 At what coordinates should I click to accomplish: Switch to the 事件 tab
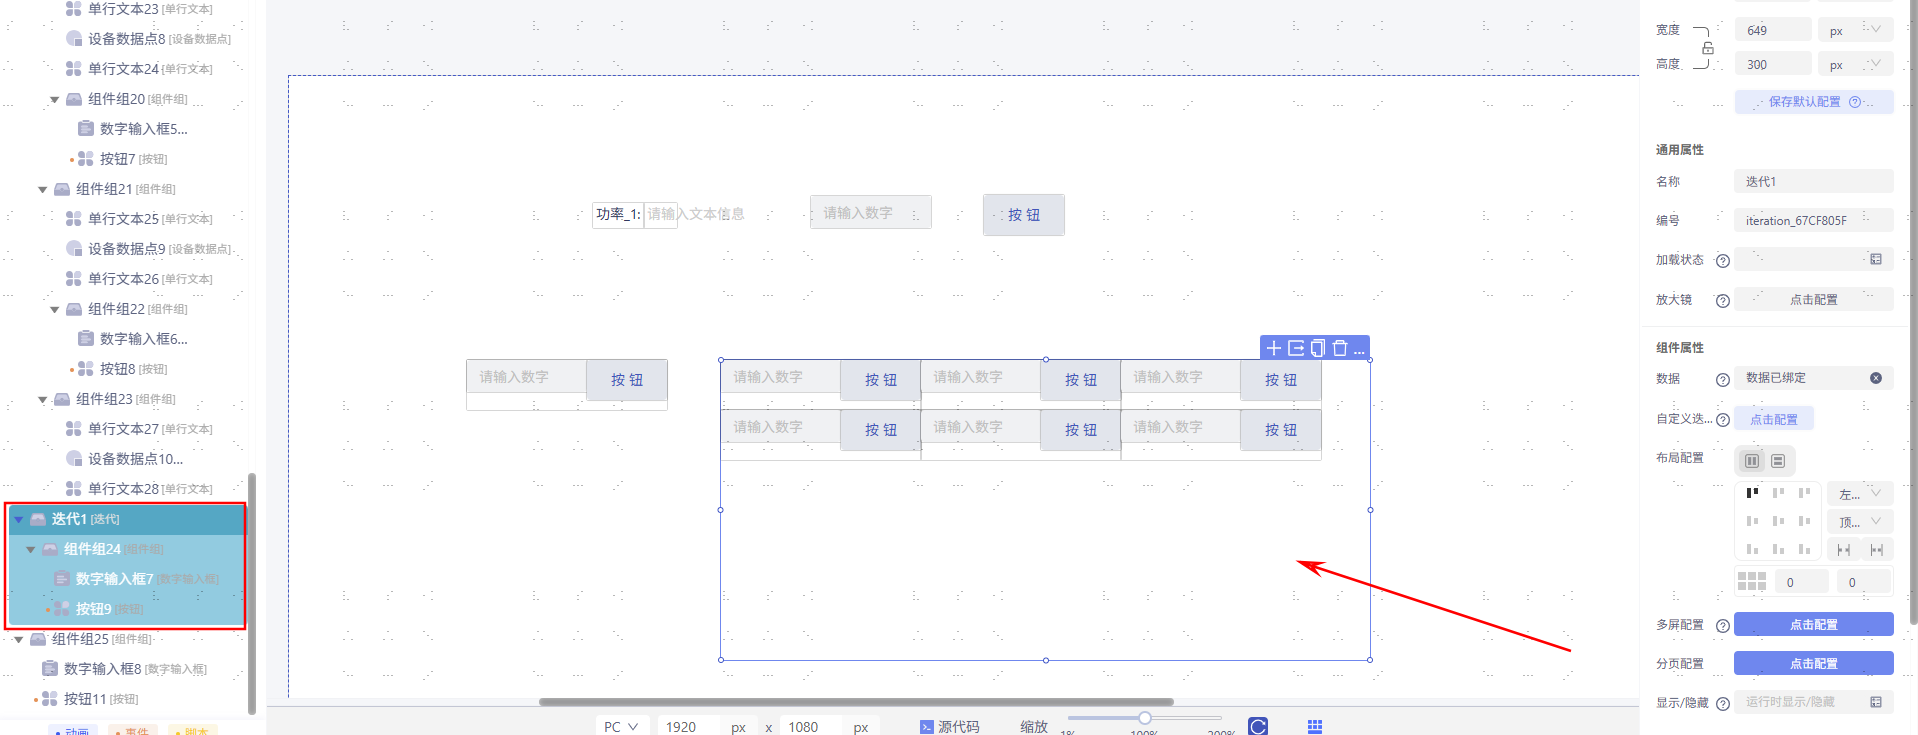click(x=133, y=730)
